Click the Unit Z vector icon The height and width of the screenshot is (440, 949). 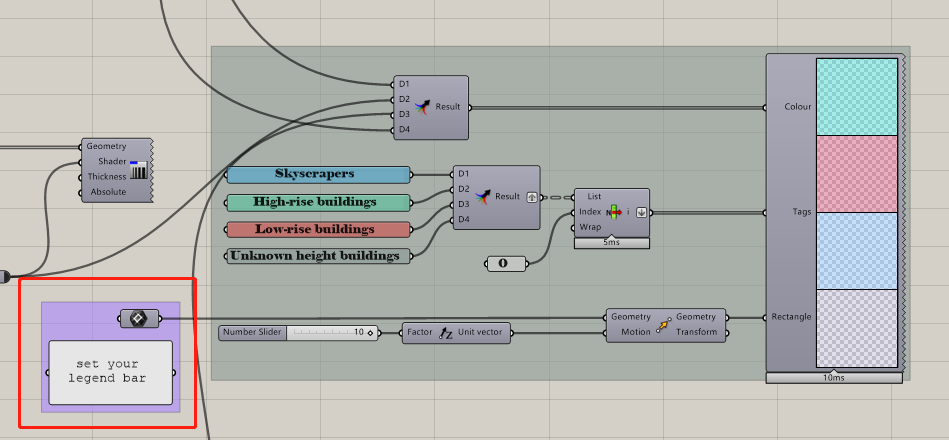click(x=445, y=332)
